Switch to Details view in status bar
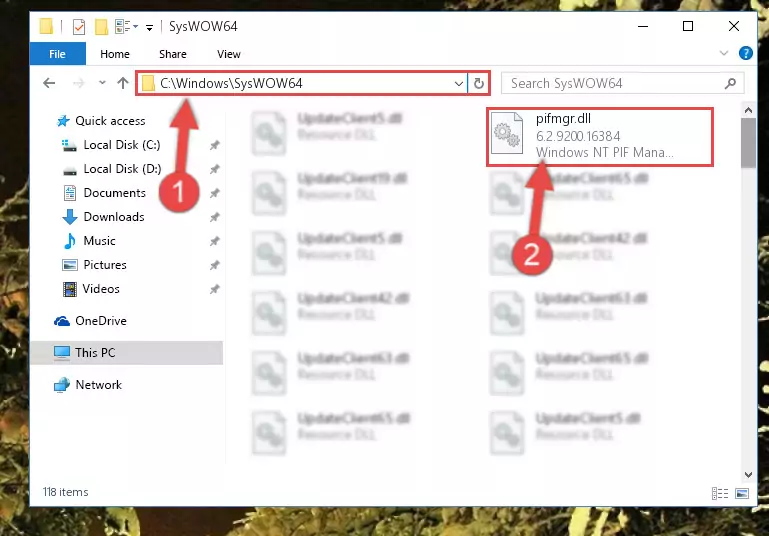The width and height of the screenshot is (769, 536). tap(719, 493)
